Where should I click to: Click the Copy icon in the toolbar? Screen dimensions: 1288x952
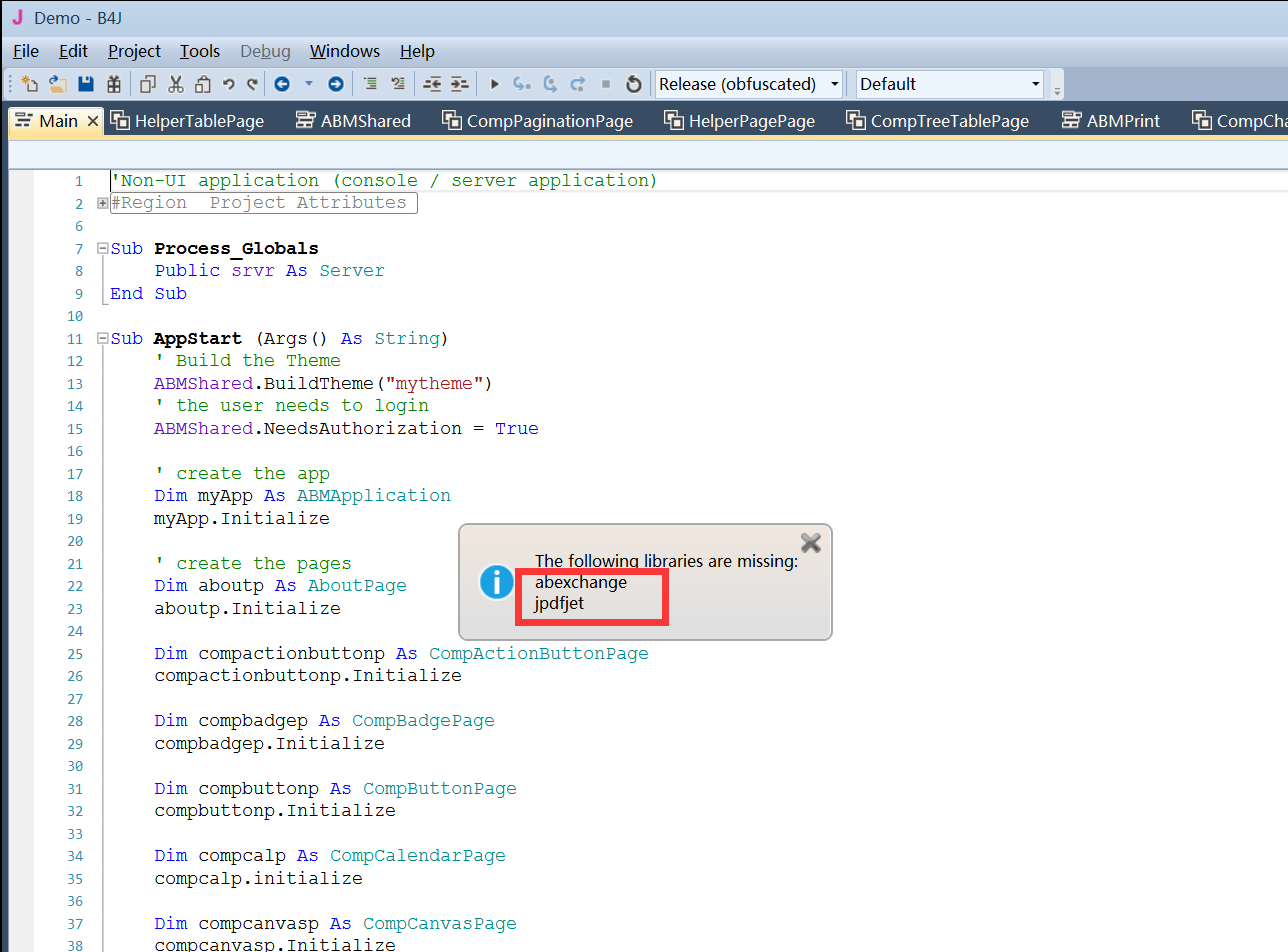click(148, 84)
